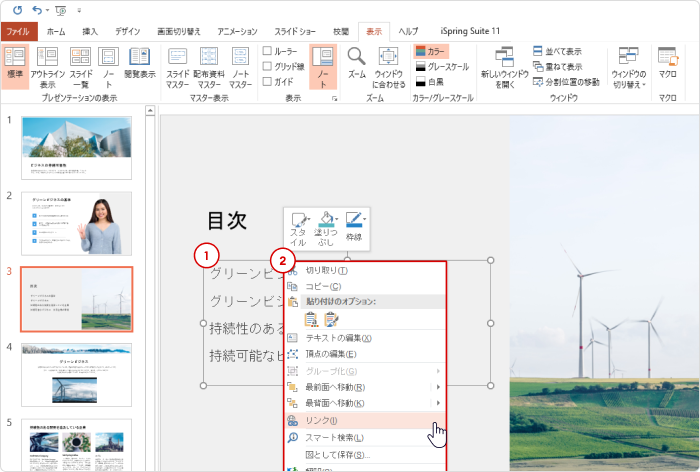
Task: Click the undo arrow in quick access toolbar
Action: 37,10
